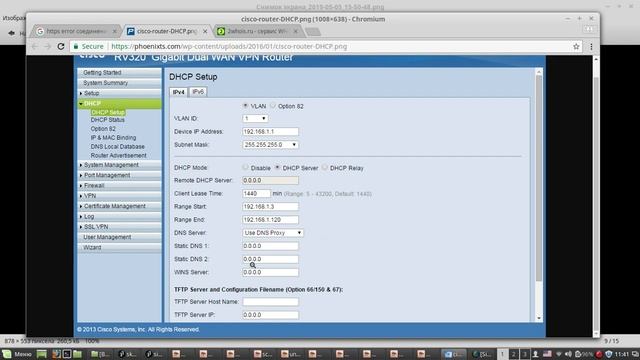Click the image viewer's back arrow
Screen dimensions: 640x360
click(x=11, y=33)
